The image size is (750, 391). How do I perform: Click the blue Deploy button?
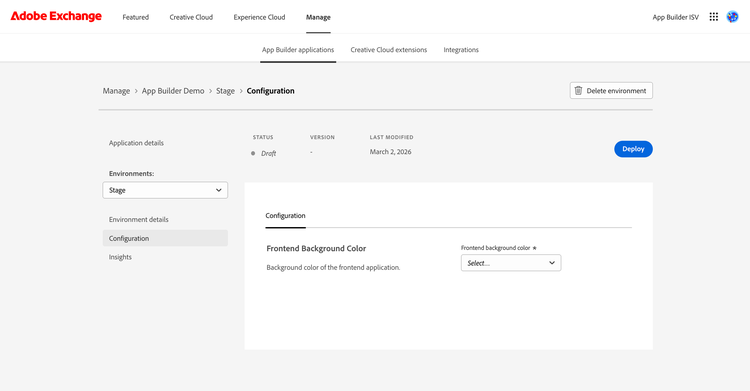(x=633, y=149)
